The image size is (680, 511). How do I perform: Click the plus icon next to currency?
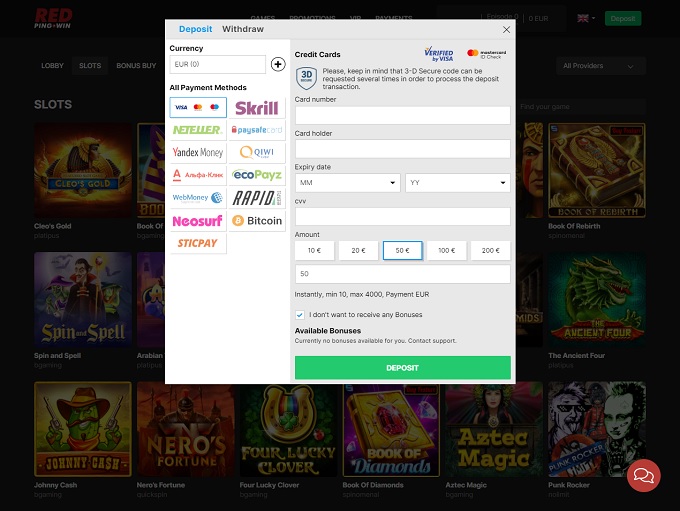click(x=278, y=65)
